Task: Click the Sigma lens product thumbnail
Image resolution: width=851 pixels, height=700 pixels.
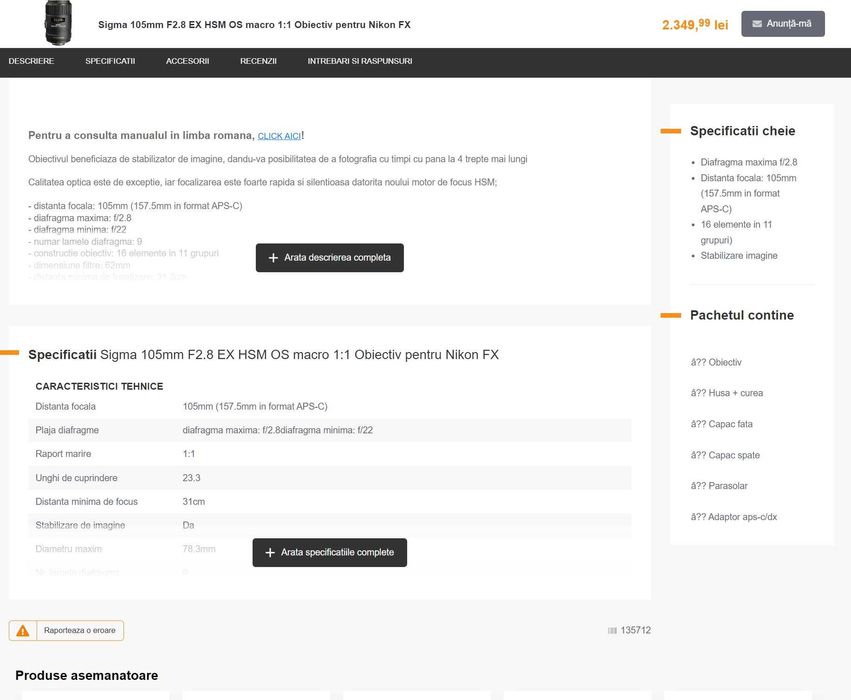Action: (58, 22)
